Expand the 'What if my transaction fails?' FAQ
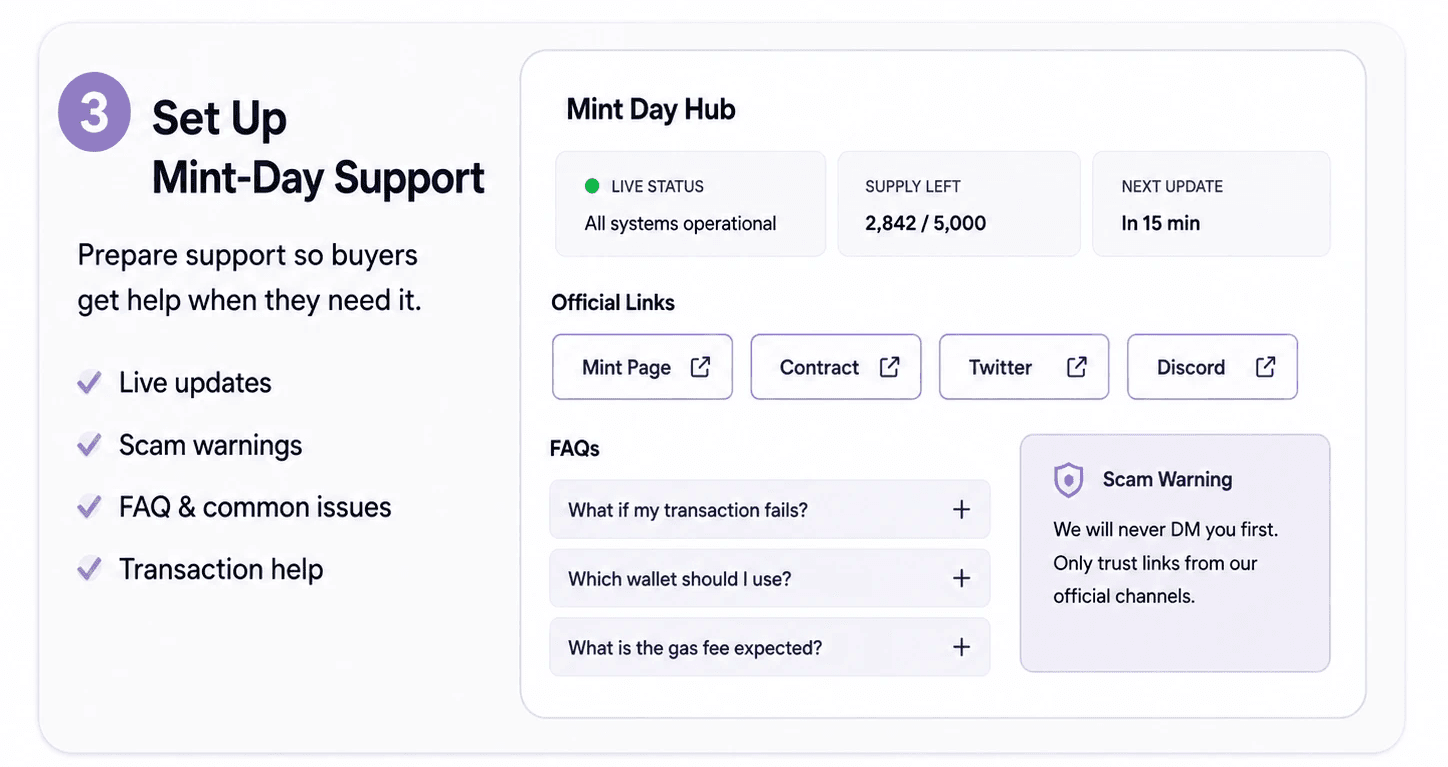Viewport: 1448px width, 767px height. pyautogui.click(x=770, y=510)
